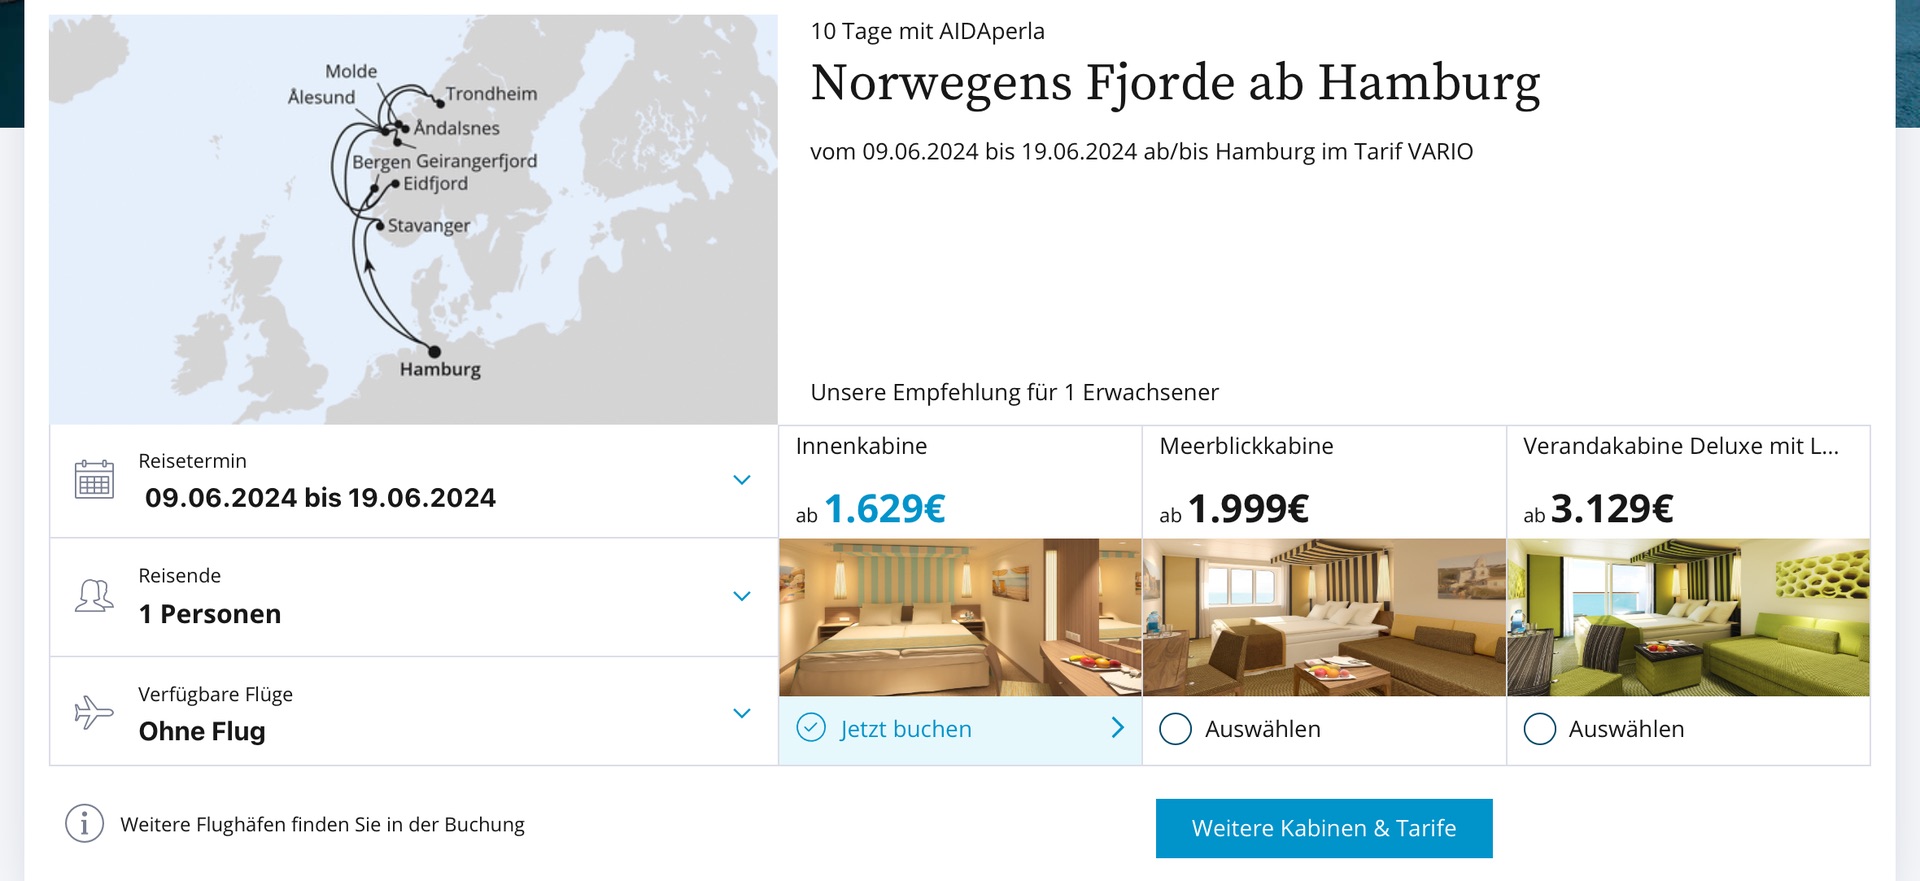Expand the Verfügbare Flüge dropdown
Viewport: 1920px width, 881px height.
pos(742,713)
